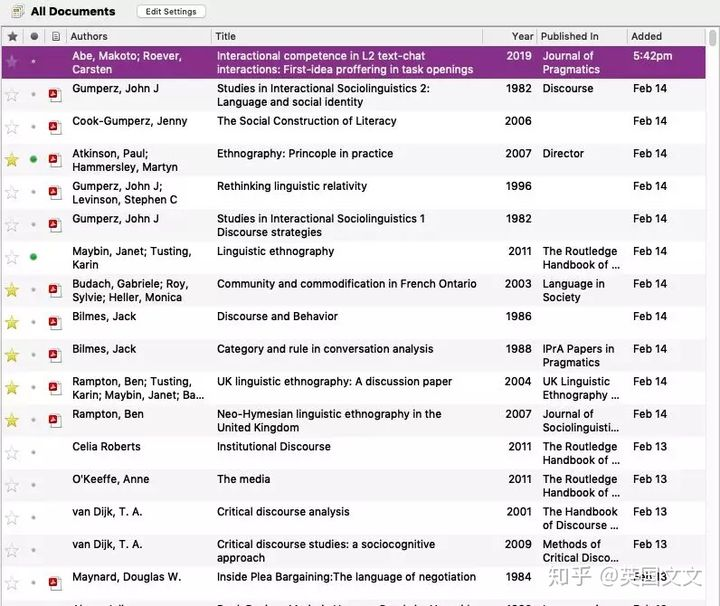The image size is (720, 606).
Task: Open PDF for Discourse and Behavior
Action: click(x=55, y=323)
